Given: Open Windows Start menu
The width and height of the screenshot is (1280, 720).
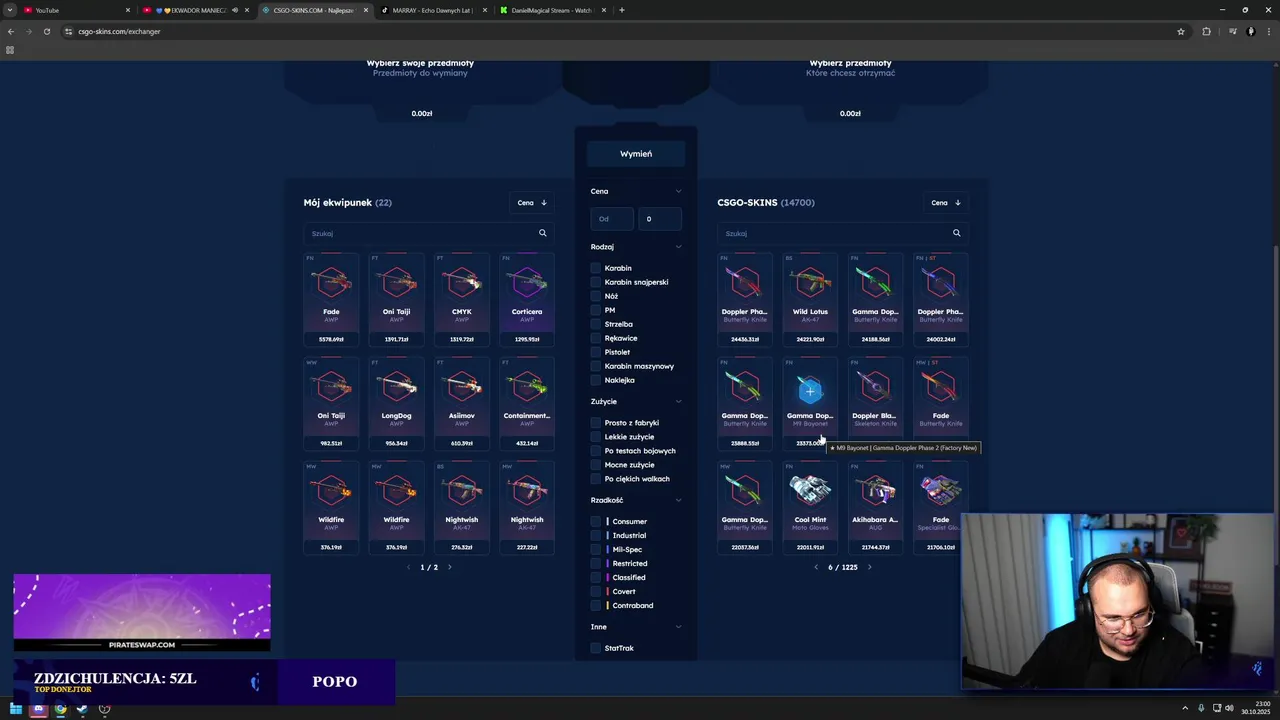Looking at the screenshot, I should pos(16,709).
